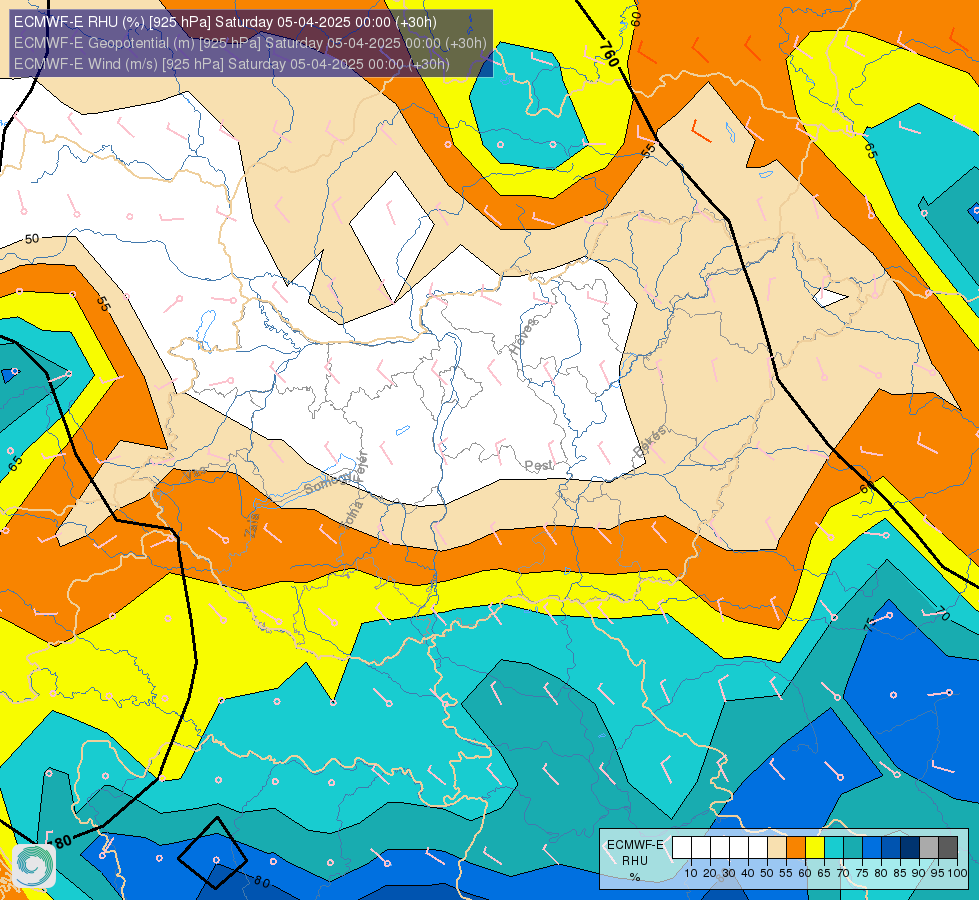This screenshot has width=979, height=900.
Task: Click the legend tick label 10
Action: click(691, 873)
